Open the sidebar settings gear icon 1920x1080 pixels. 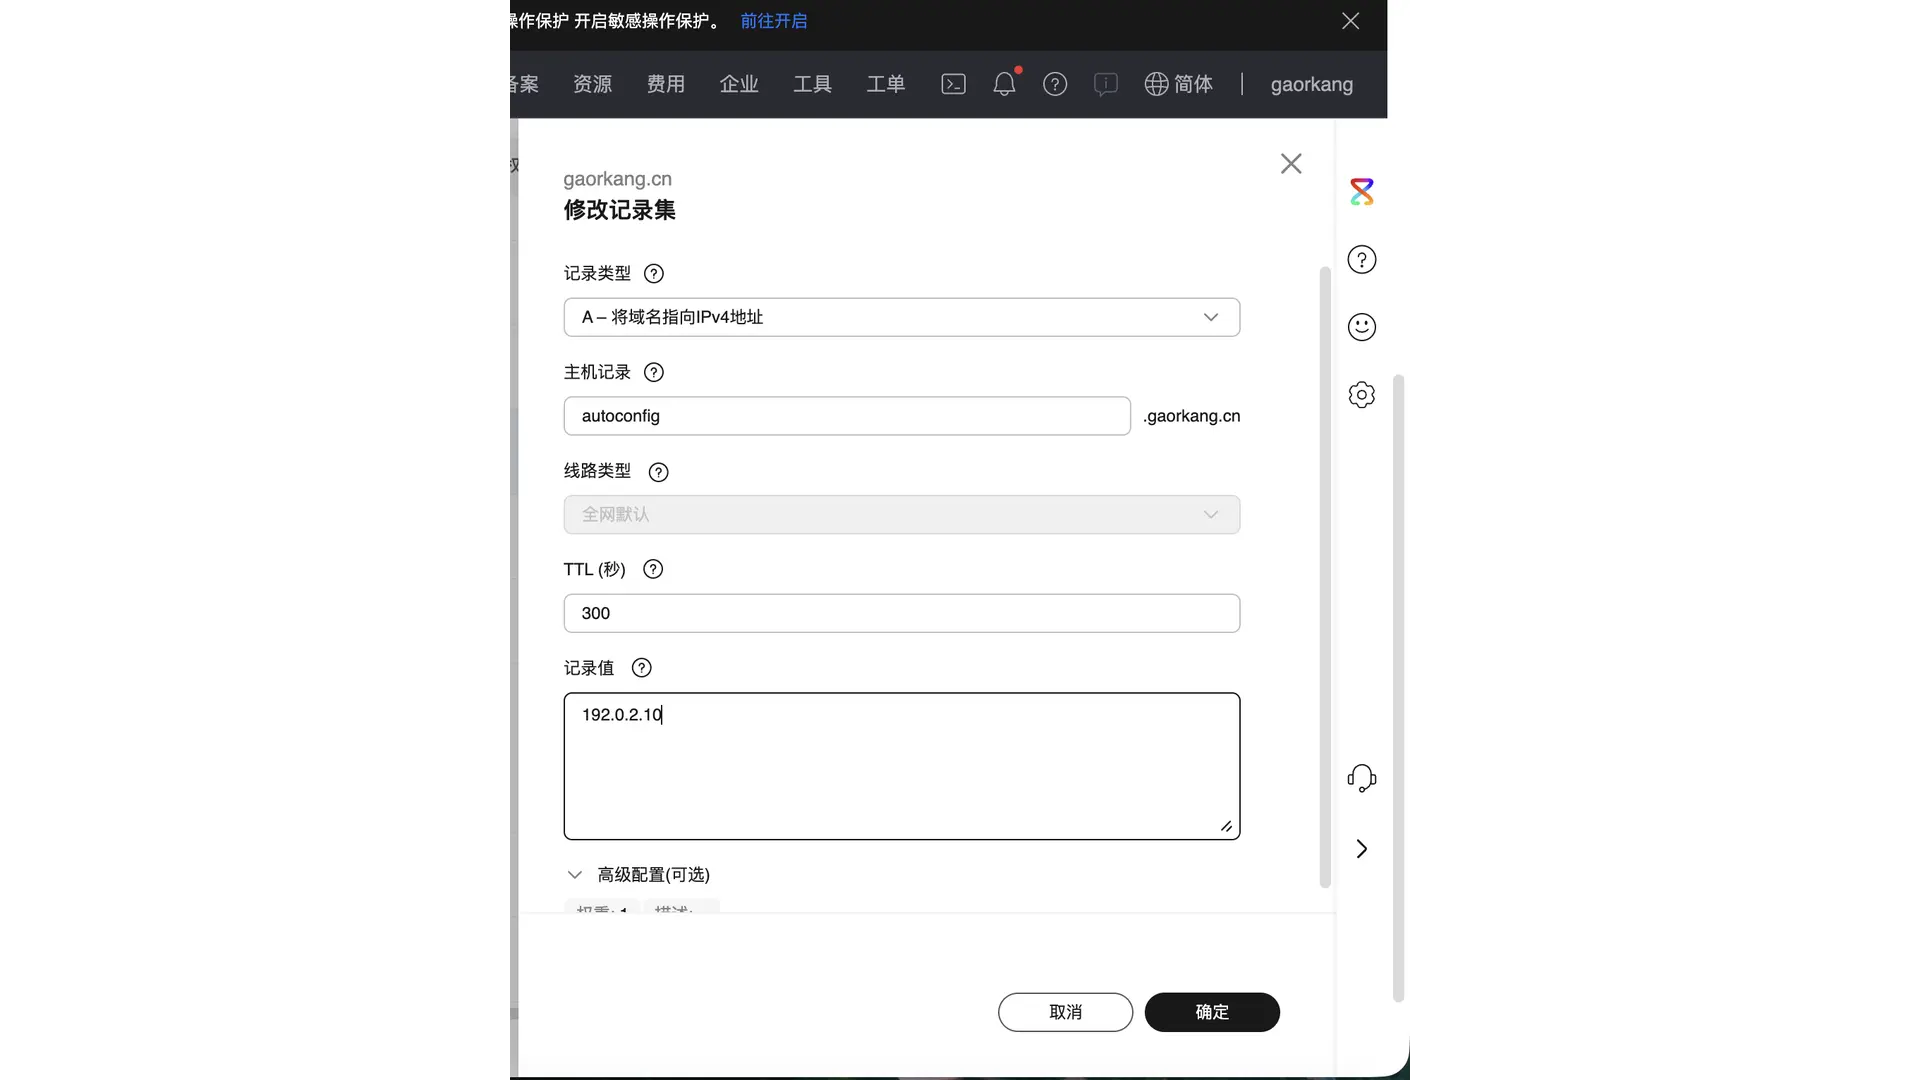tap(1361, 395)
